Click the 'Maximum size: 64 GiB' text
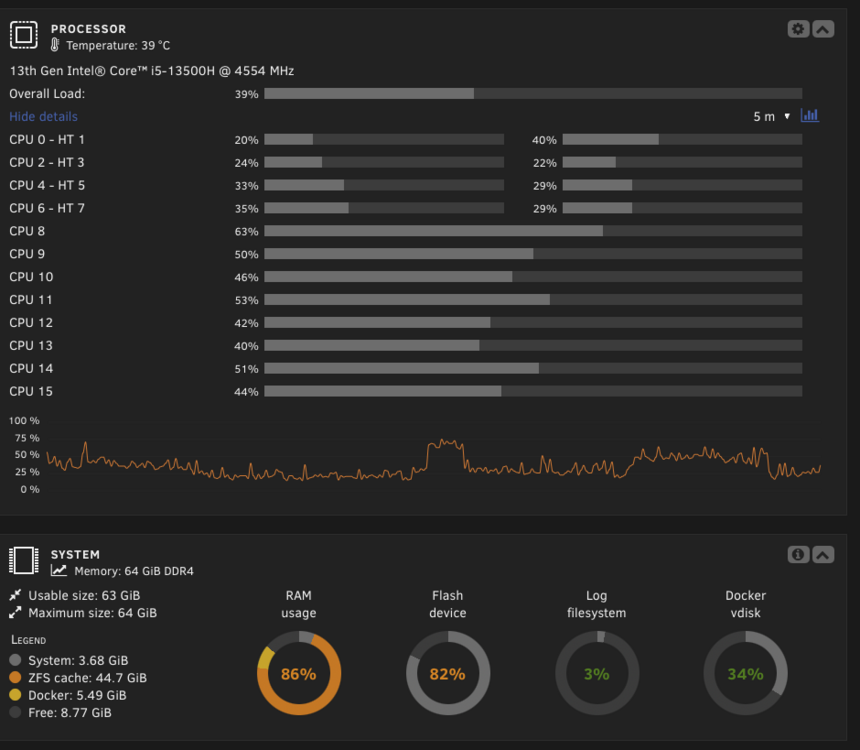This screenshot has width=860, height=750. [x=92, y=613]
